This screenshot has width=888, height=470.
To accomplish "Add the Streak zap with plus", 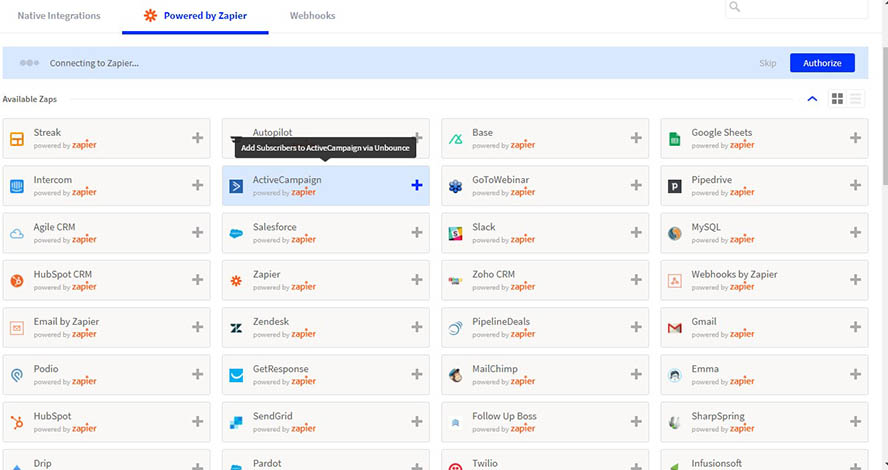I will pos(197,138).
